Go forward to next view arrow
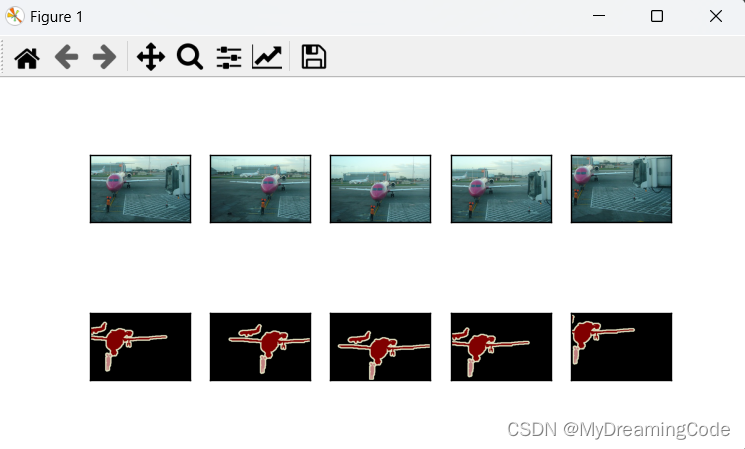This screenshot has width=745, height=449. click(105, 57)
